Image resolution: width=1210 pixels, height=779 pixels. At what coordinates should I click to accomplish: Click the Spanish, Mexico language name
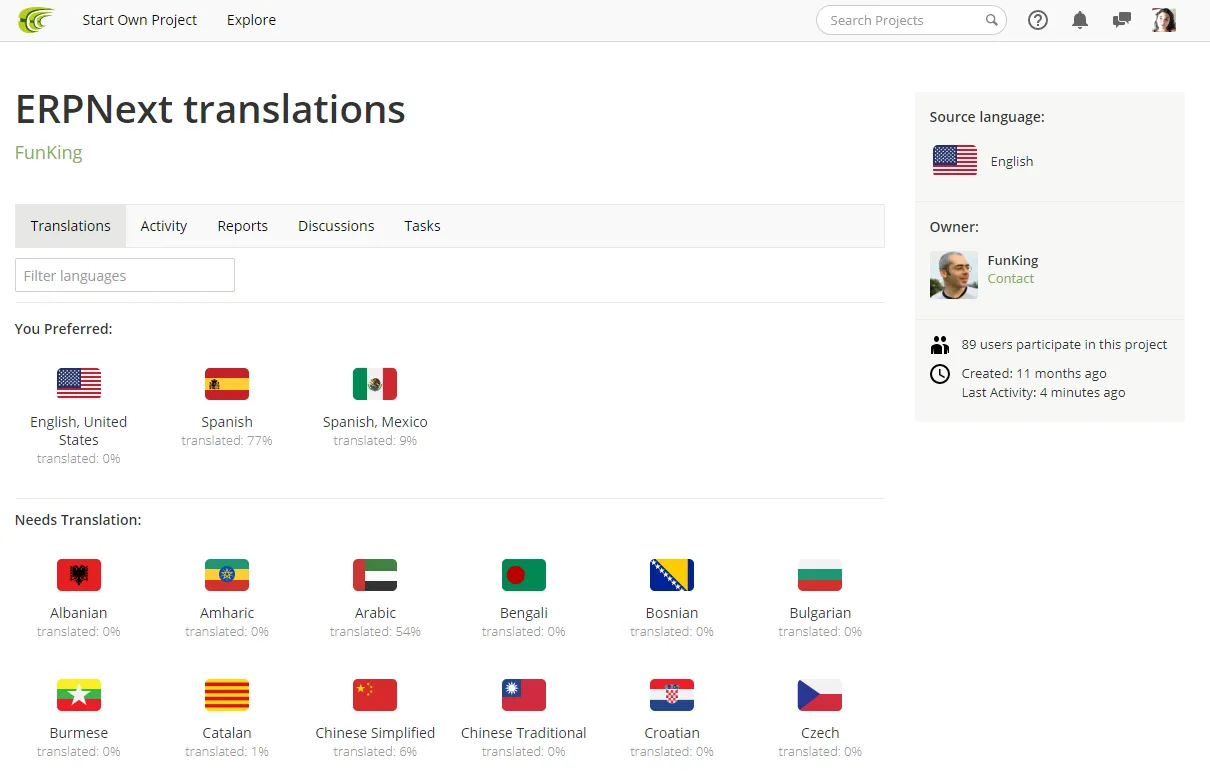coord(375,422)
